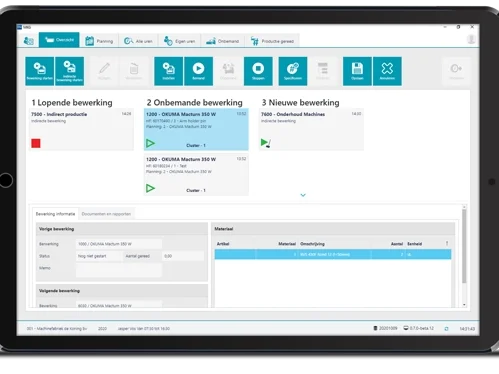Image resolution: width=499 pixels, height=374 pixels.
Task: Click the Memo text field
Action: (x=119, y=270)
